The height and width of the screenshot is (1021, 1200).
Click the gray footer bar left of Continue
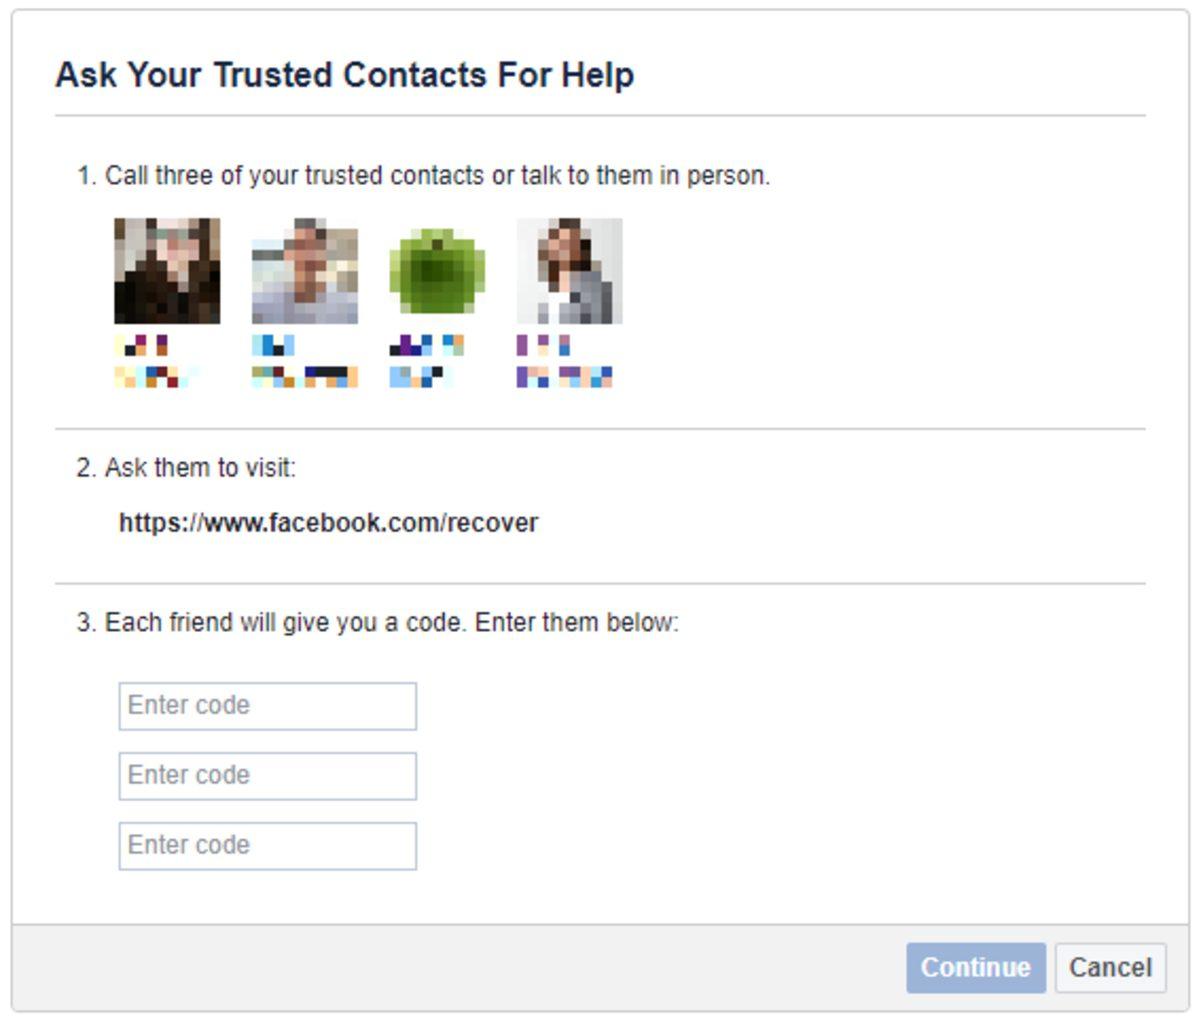click(450, 968)
